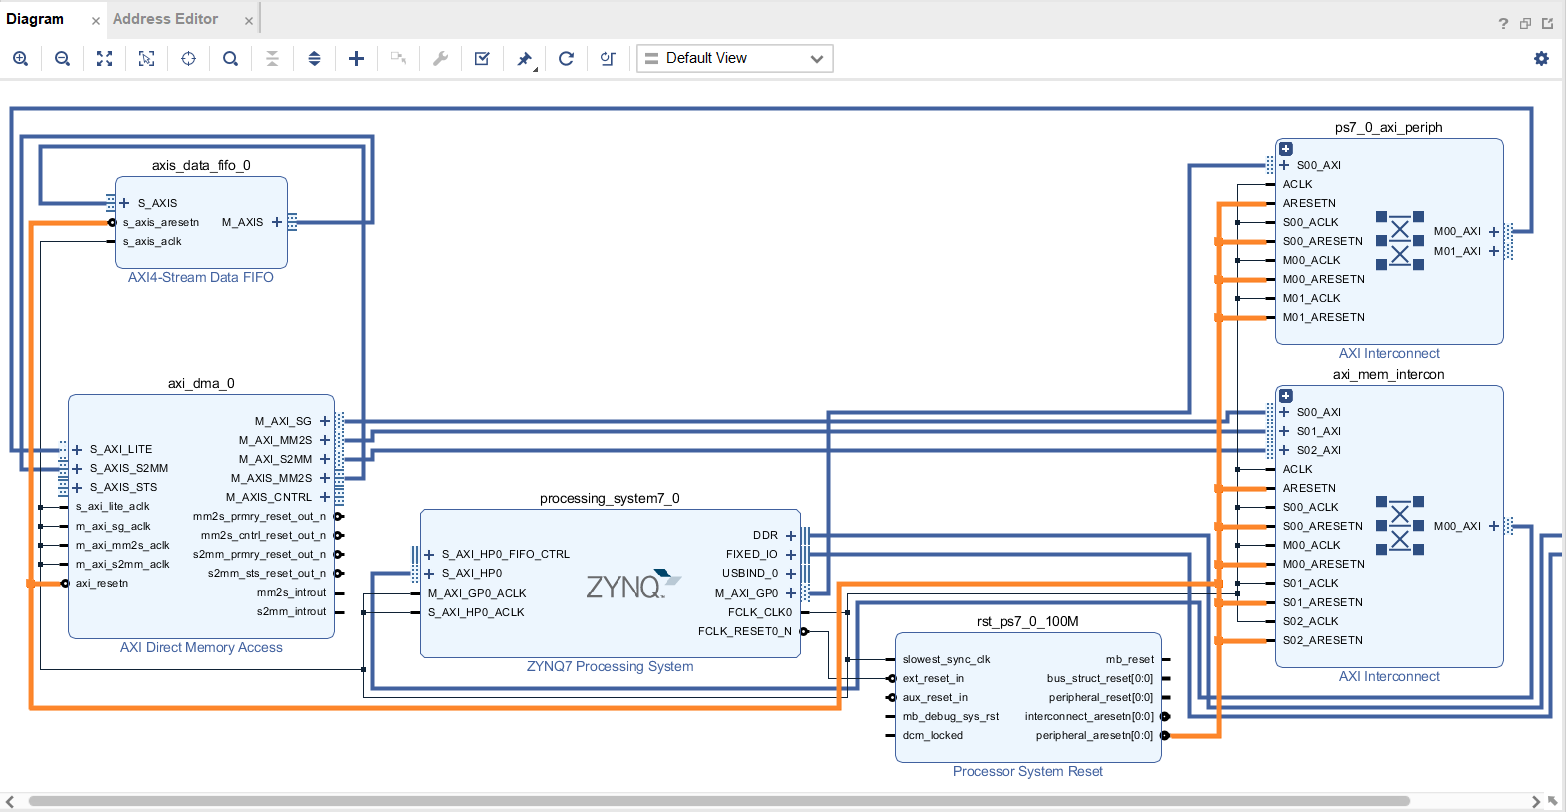Expand the ps7_0_axi_periph block hierarchy
Image resolution: width=1566 pixels, height=812 pixels.
point(1285,148)
